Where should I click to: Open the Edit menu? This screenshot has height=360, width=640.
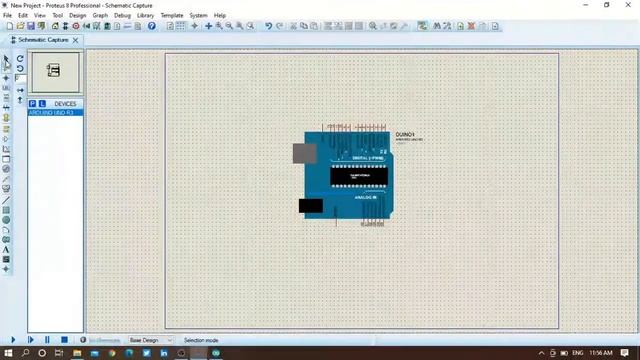pos(23,16)
